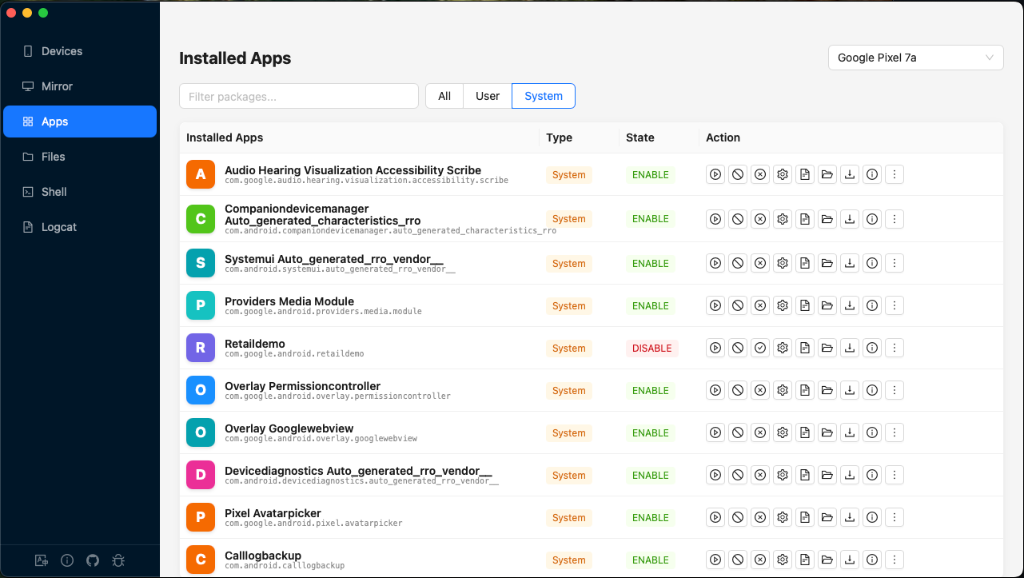Browse files of Overlay Permissioncontroller
The height and width of the screenshot is (578, 1024).
point(827,390)
